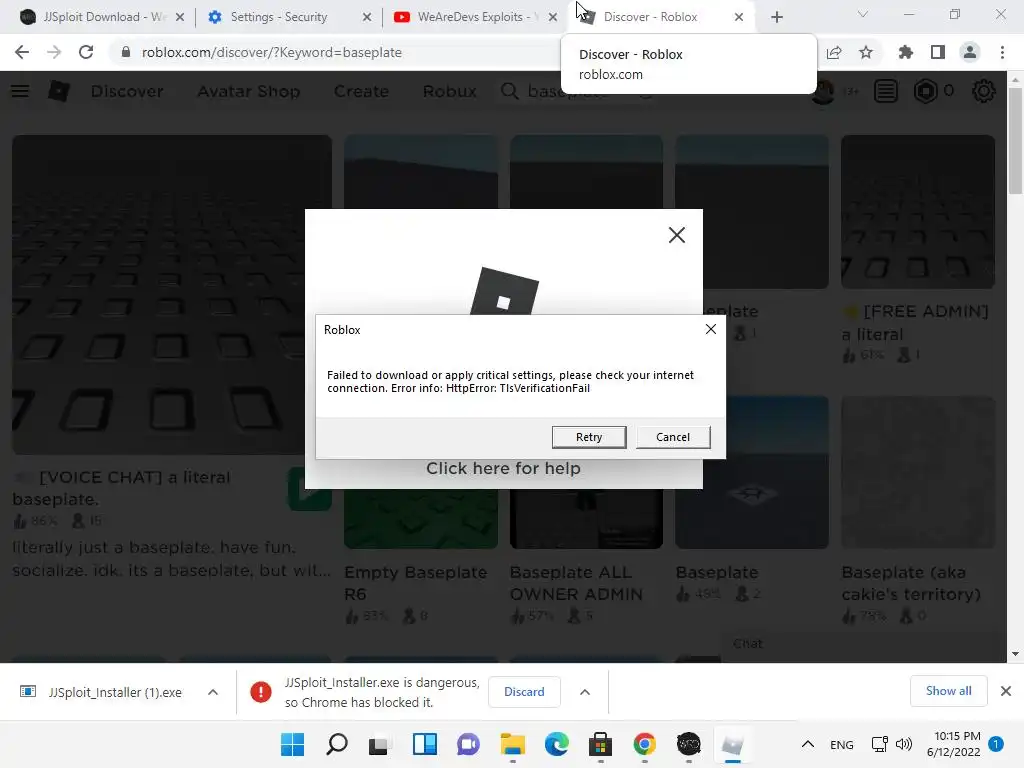Click the 'Click here for help' link
The width and height of the screenshot is (1024, 768).
tap(503, 468)
